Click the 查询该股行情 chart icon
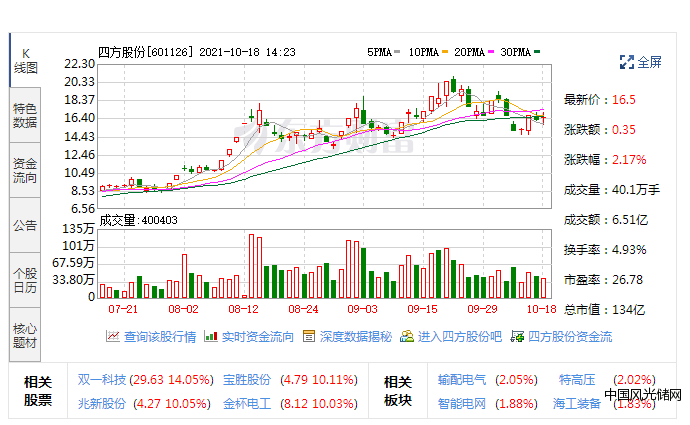 [x=113, y=337]
